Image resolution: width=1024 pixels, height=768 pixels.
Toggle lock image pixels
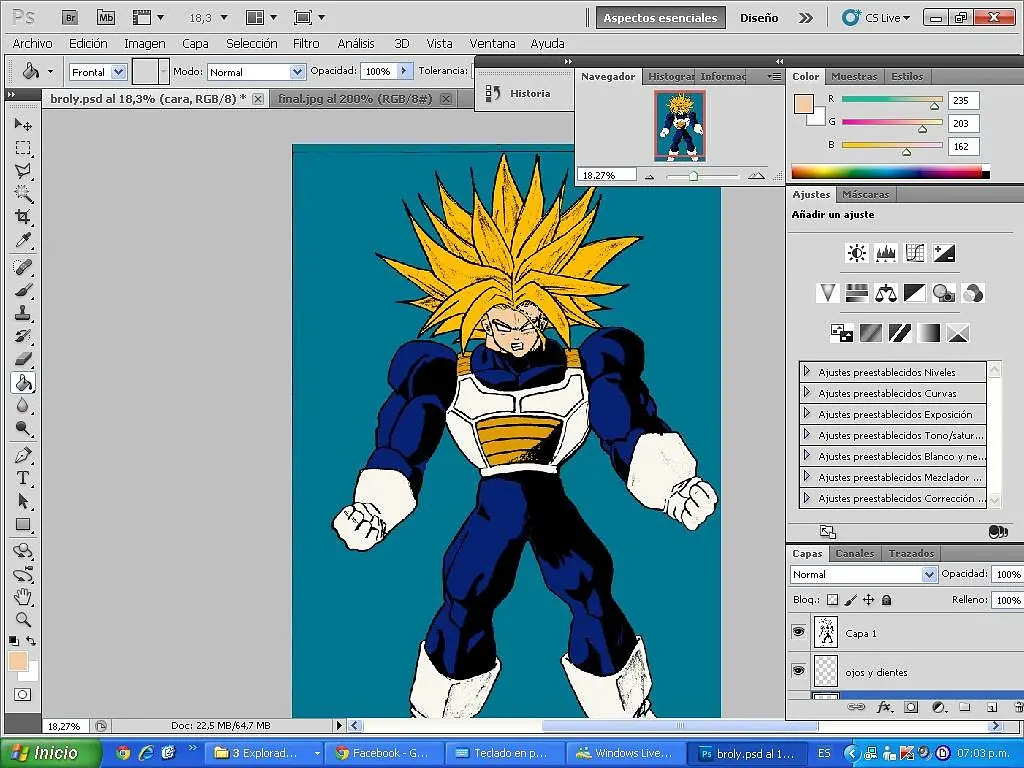point(850,600)
